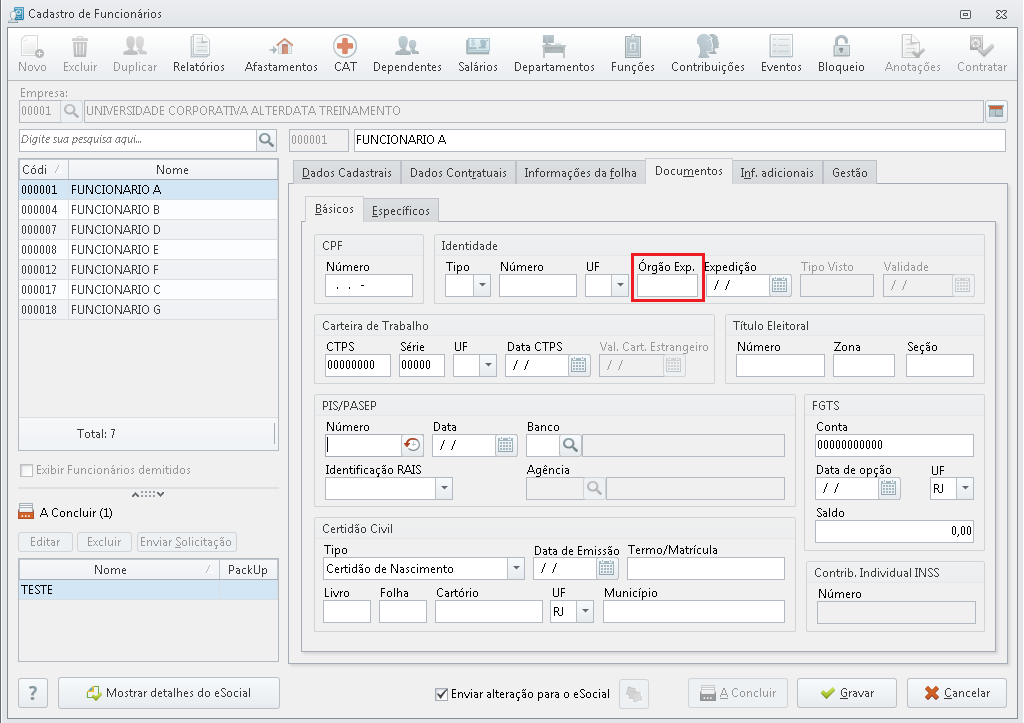Click the Contratar toolbar icon
The image size is (1024, 723).
click(982, 54)
